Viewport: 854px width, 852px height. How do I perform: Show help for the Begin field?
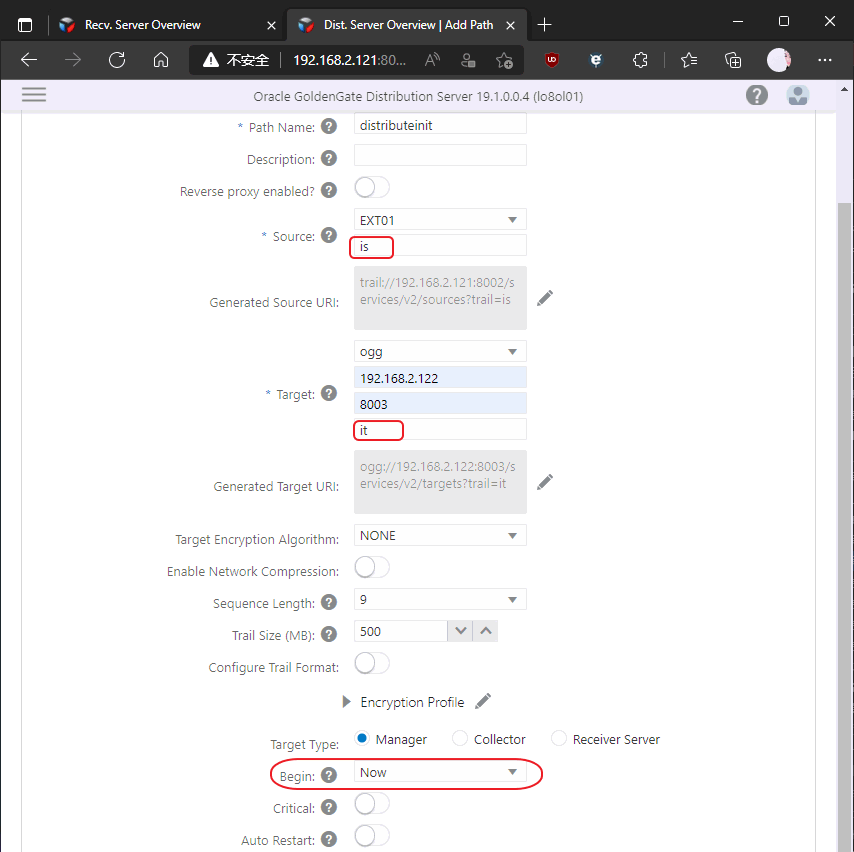click(330, 775)
